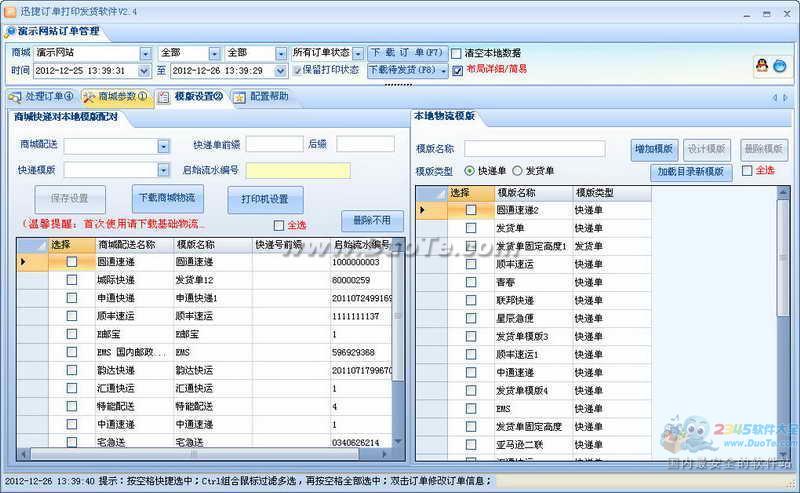Open 打印机设置 printer settings
The height and width of the screenshot is (493, 800).
click(x=265, y=200)
